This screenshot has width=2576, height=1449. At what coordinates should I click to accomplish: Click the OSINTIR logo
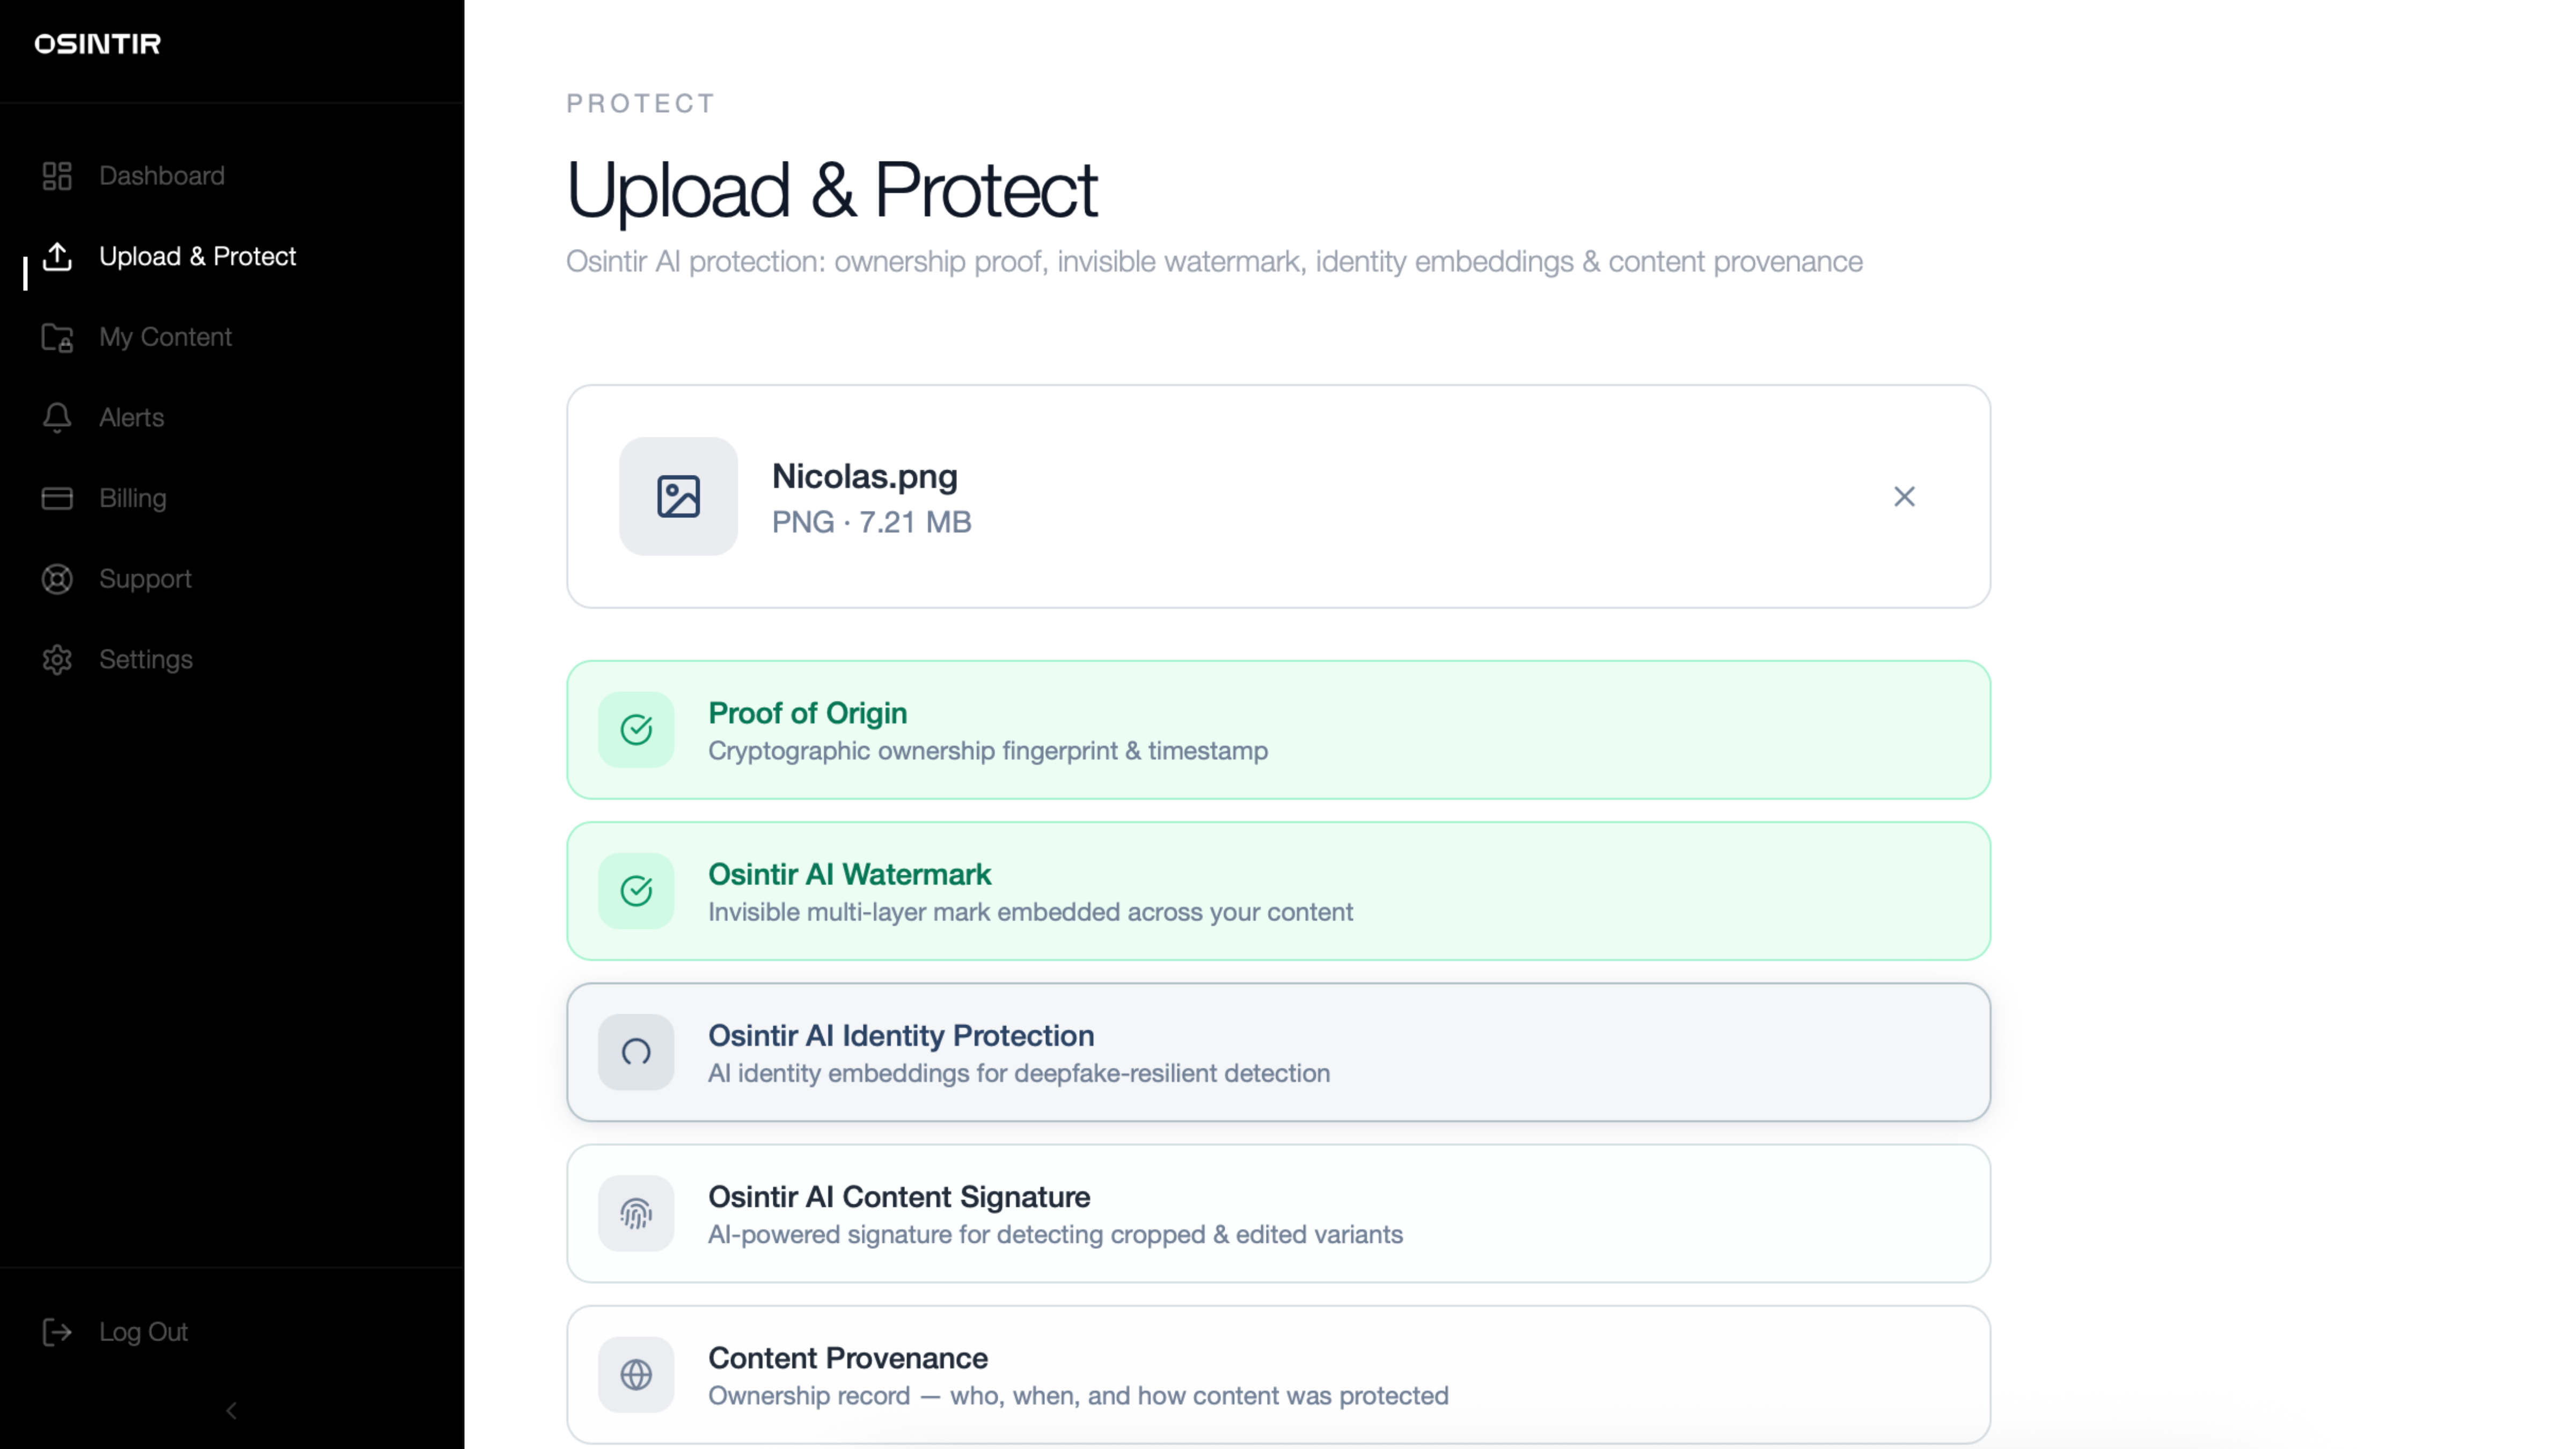click(x=98, y=44)
